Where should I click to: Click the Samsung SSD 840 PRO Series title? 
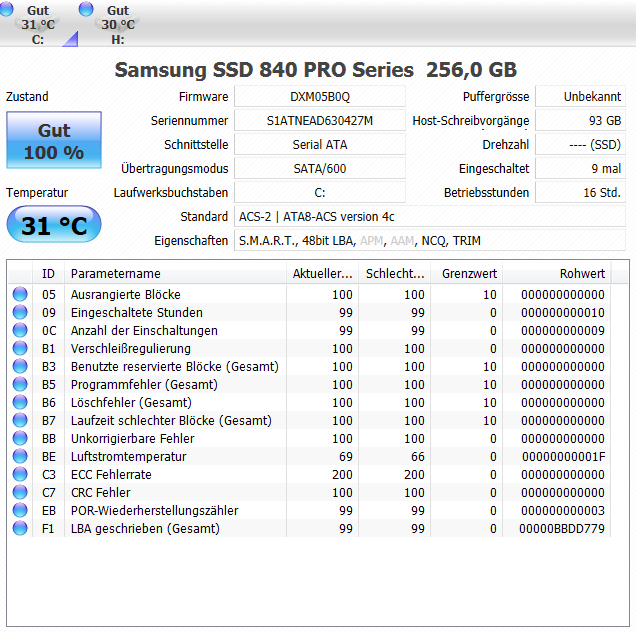tap(264, 70)
